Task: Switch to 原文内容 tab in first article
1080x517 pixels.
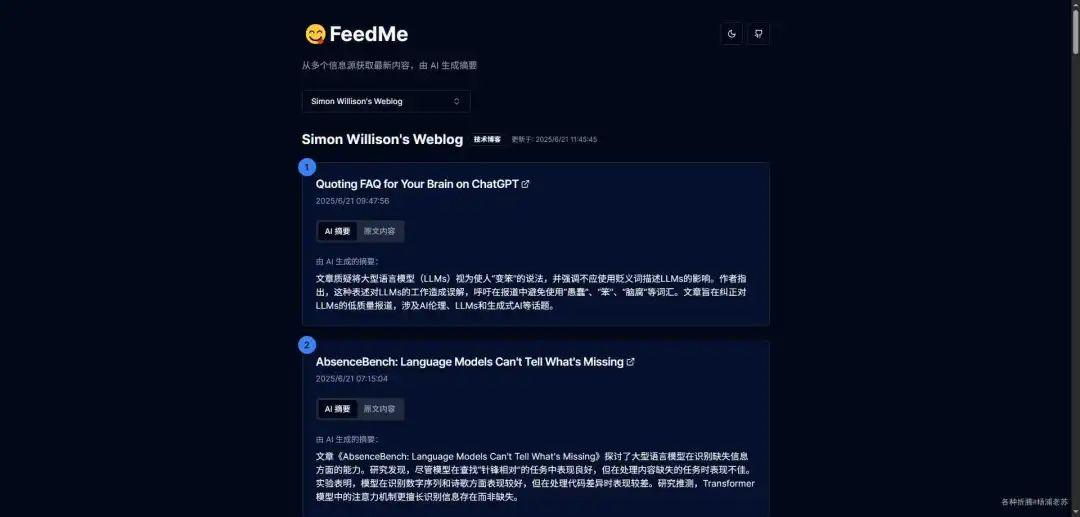Action: (x=380, y=231)
